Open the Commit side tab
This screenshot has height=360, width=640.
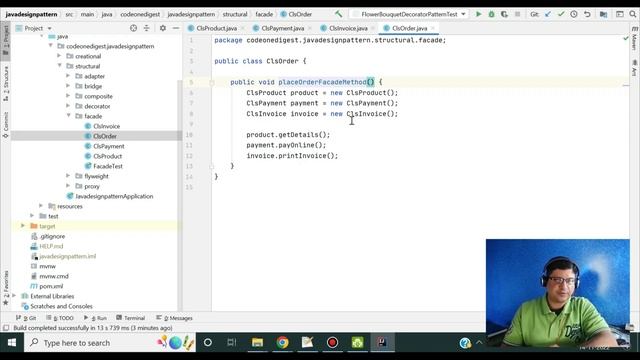click(6, 124)
